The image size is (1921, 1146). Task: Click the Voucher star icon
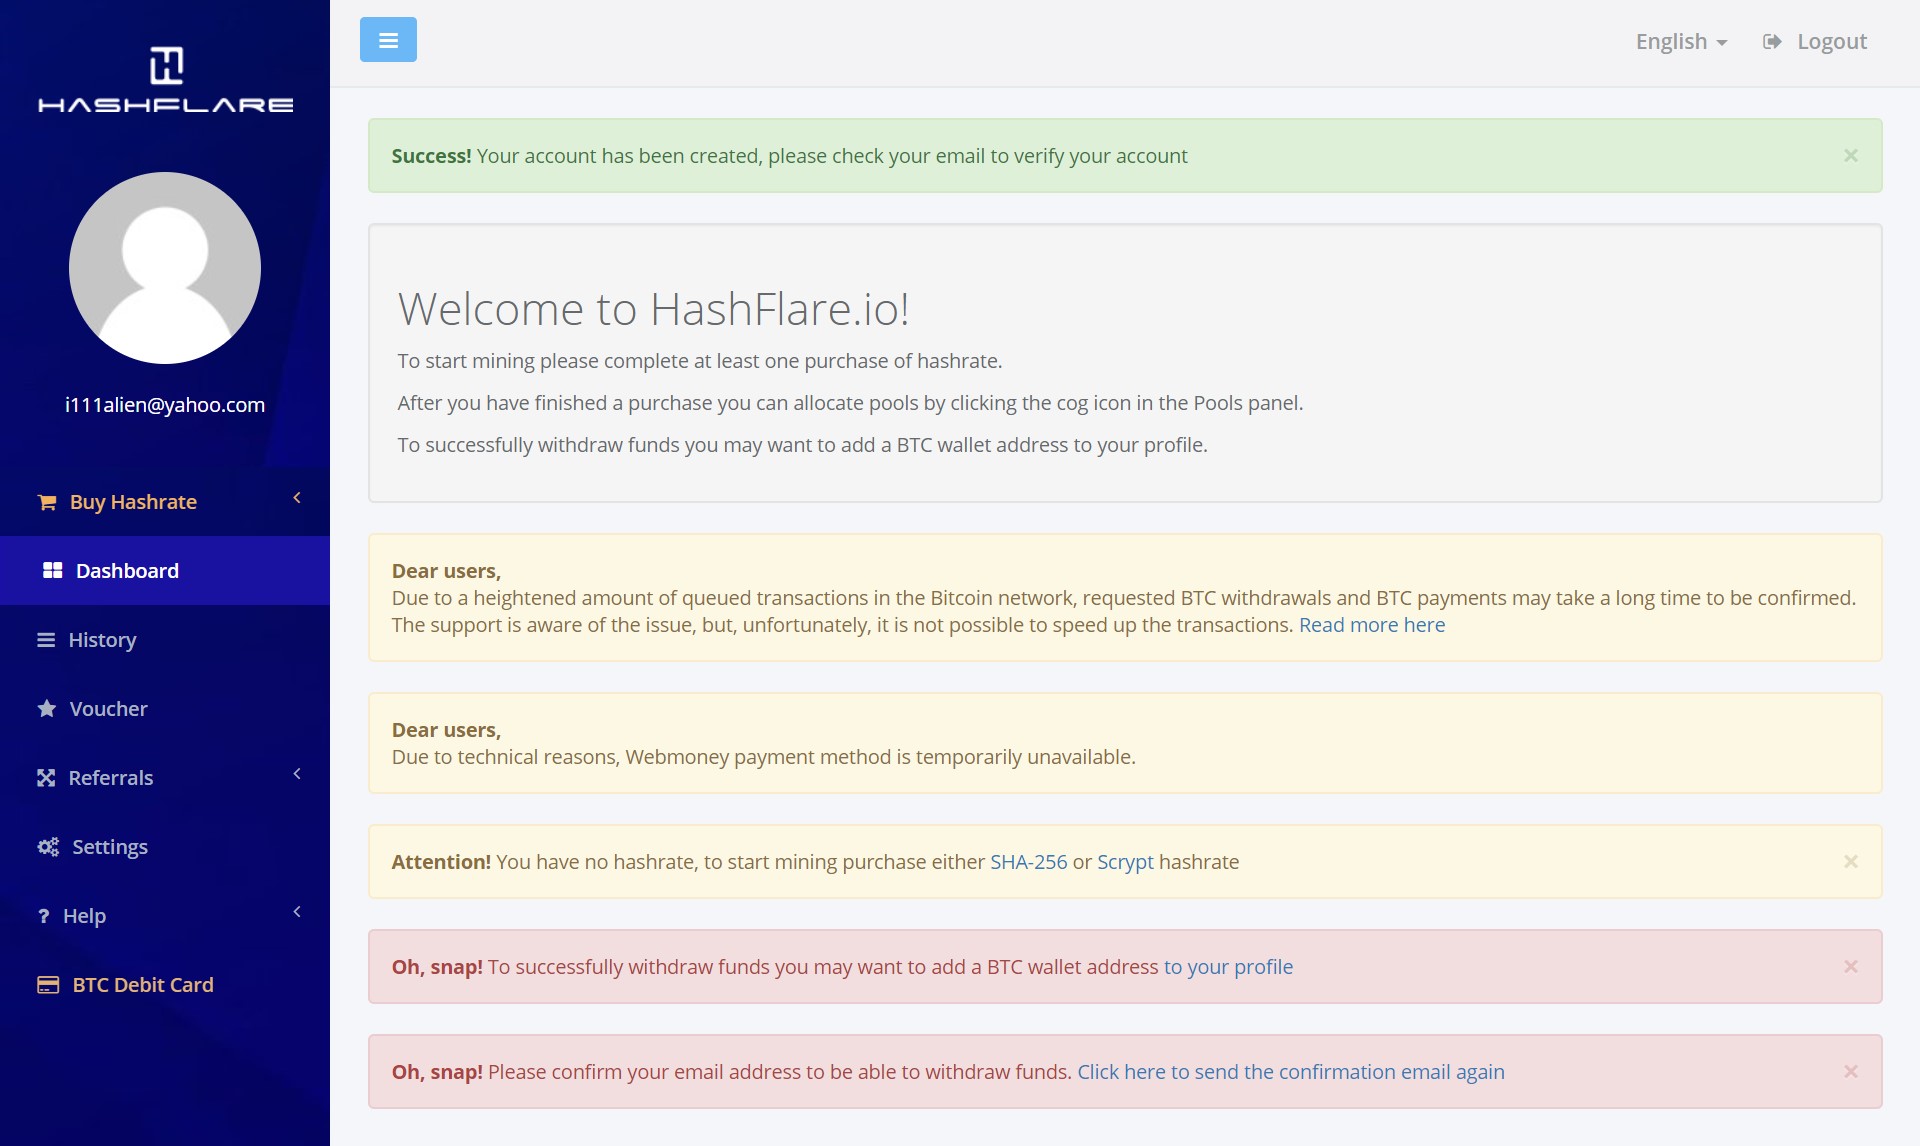pos(47,708)
